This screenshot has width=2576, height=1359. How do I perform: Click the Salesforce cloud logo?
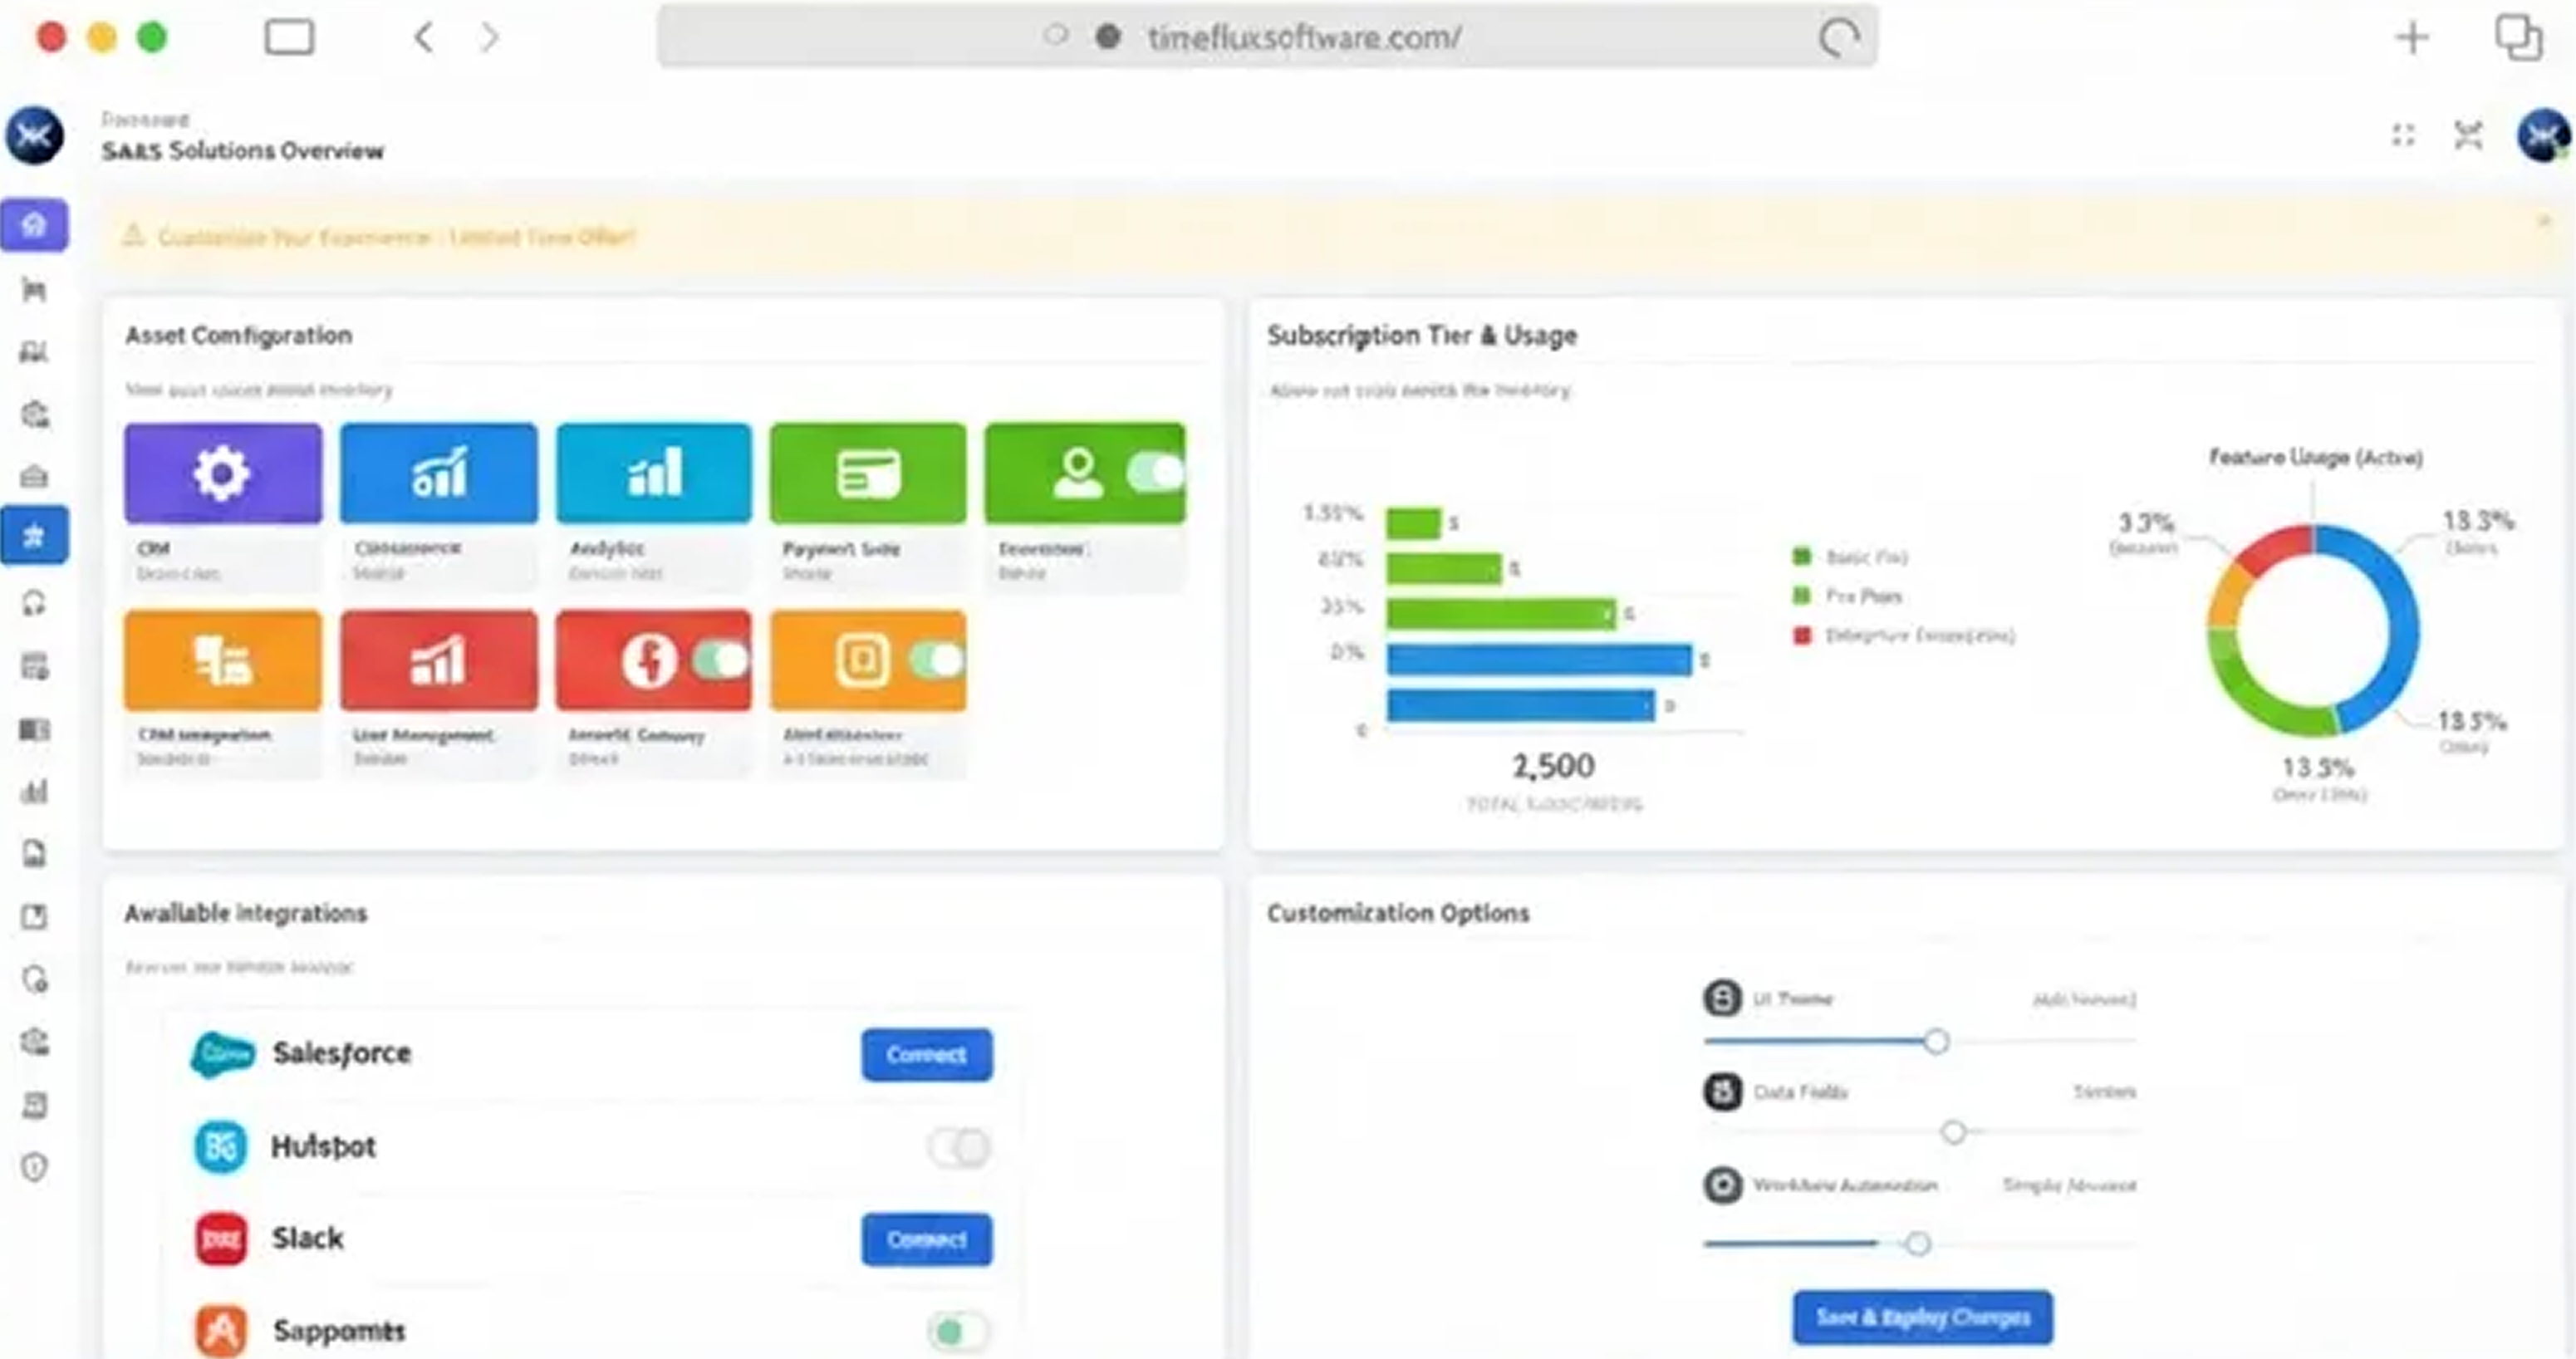(x=222, y=1054)
